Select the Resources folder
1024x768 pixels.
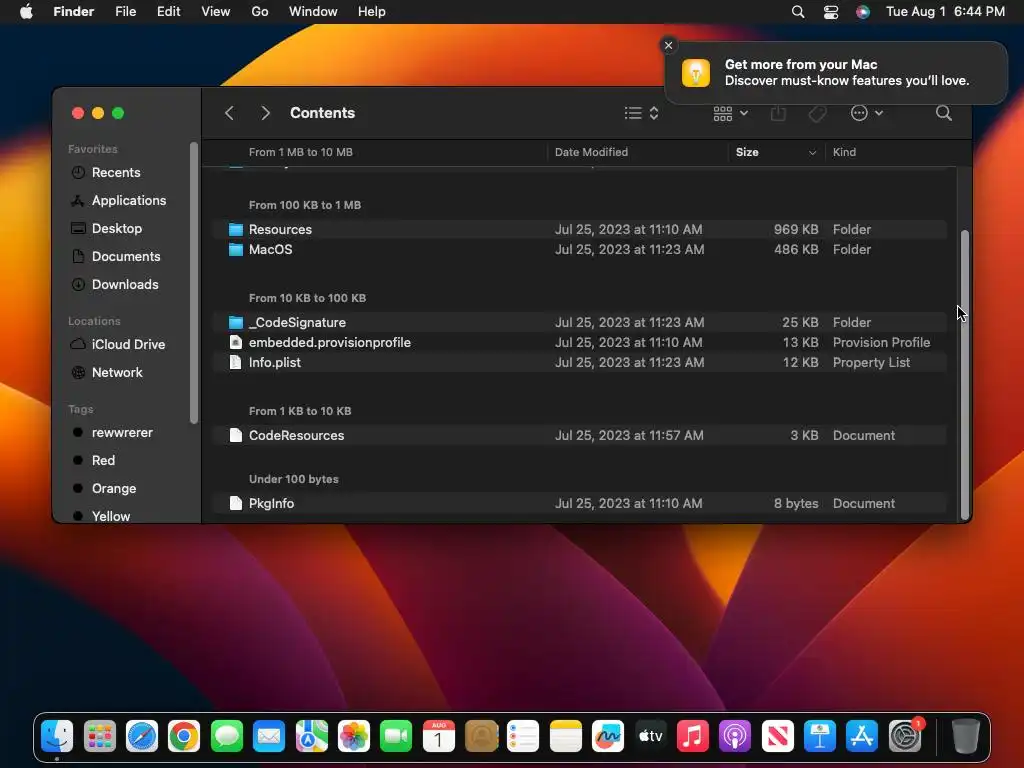(580, 229)
